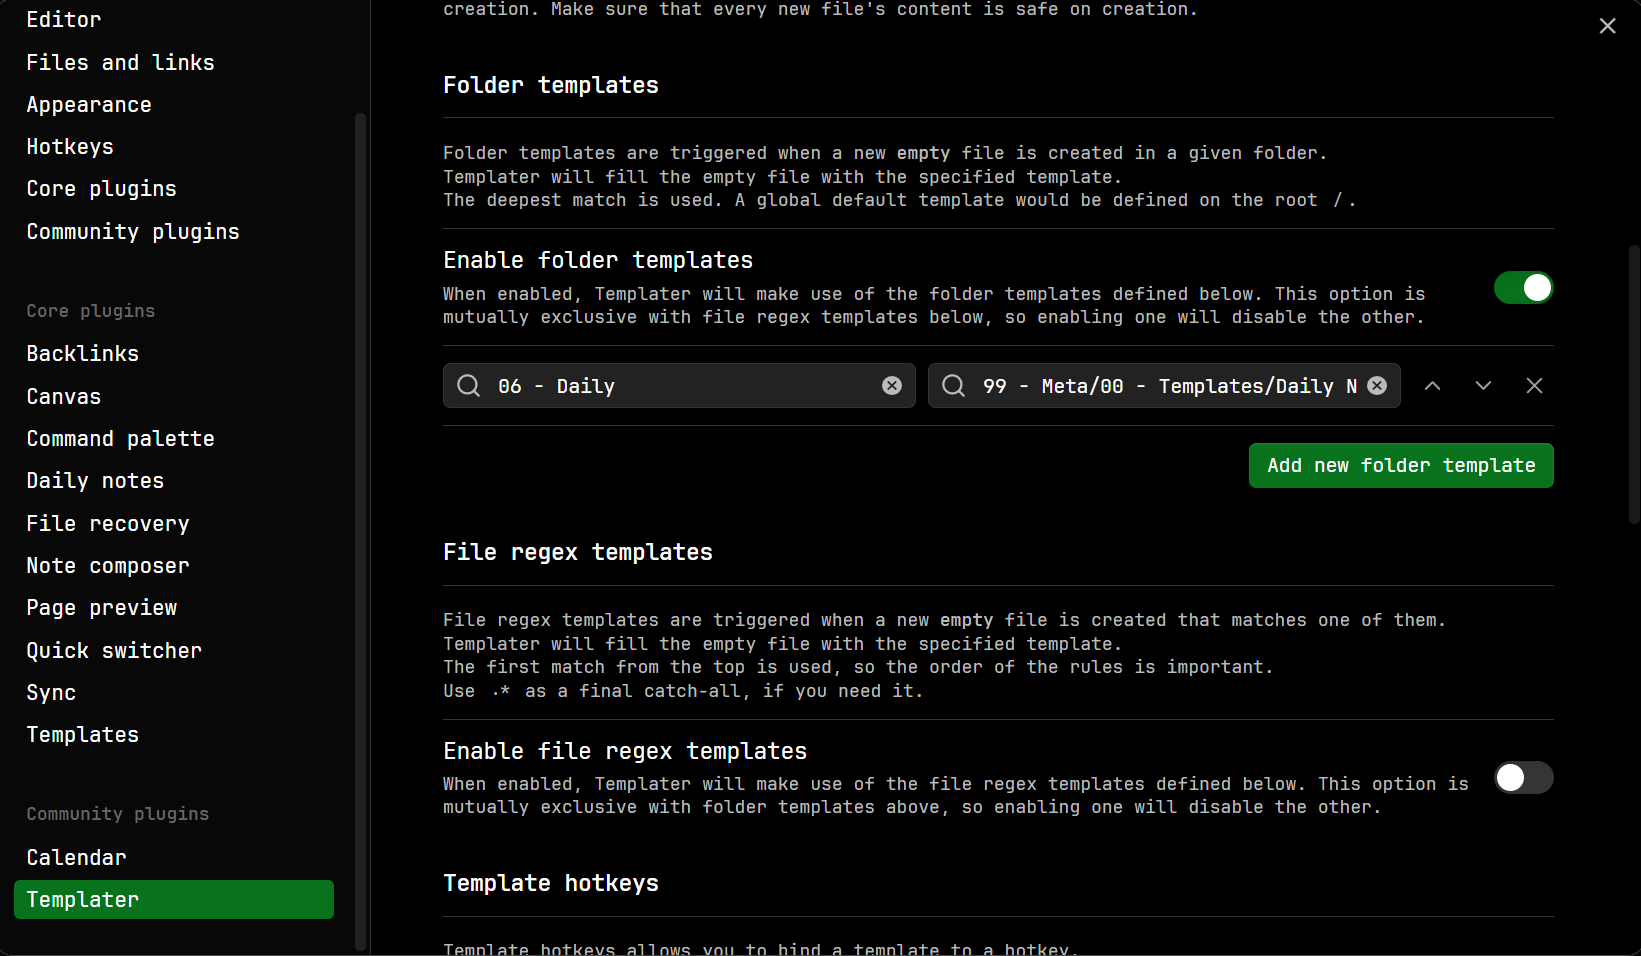
Task: Add new folder template
Action: (x=1400, y=466)
